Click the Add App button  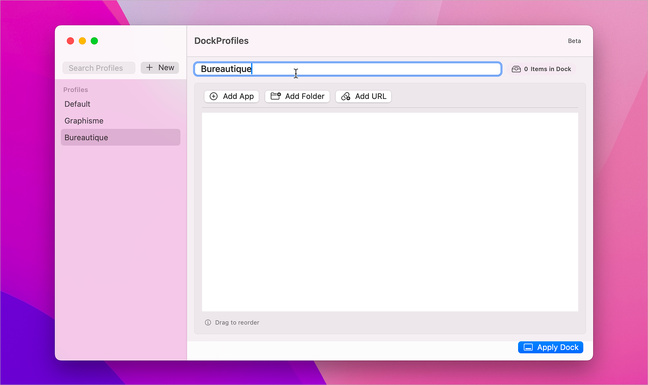(231, 96)
